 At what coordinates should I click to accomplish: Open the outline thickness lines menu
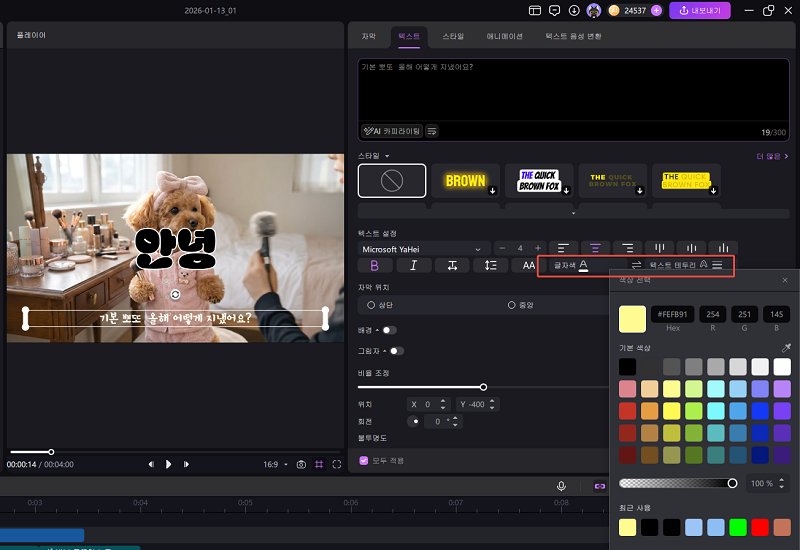click(717, 265)
